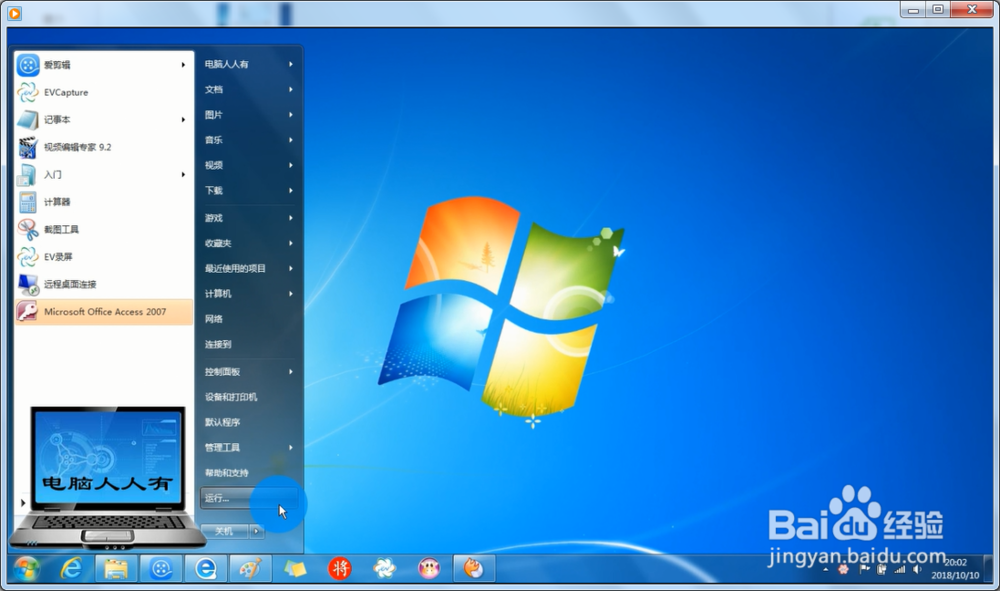Image resolution: width=1000 pixels, height=591 pixels.
Task: Open the volume speaker tray icon
Action: [x=918, y=569]
